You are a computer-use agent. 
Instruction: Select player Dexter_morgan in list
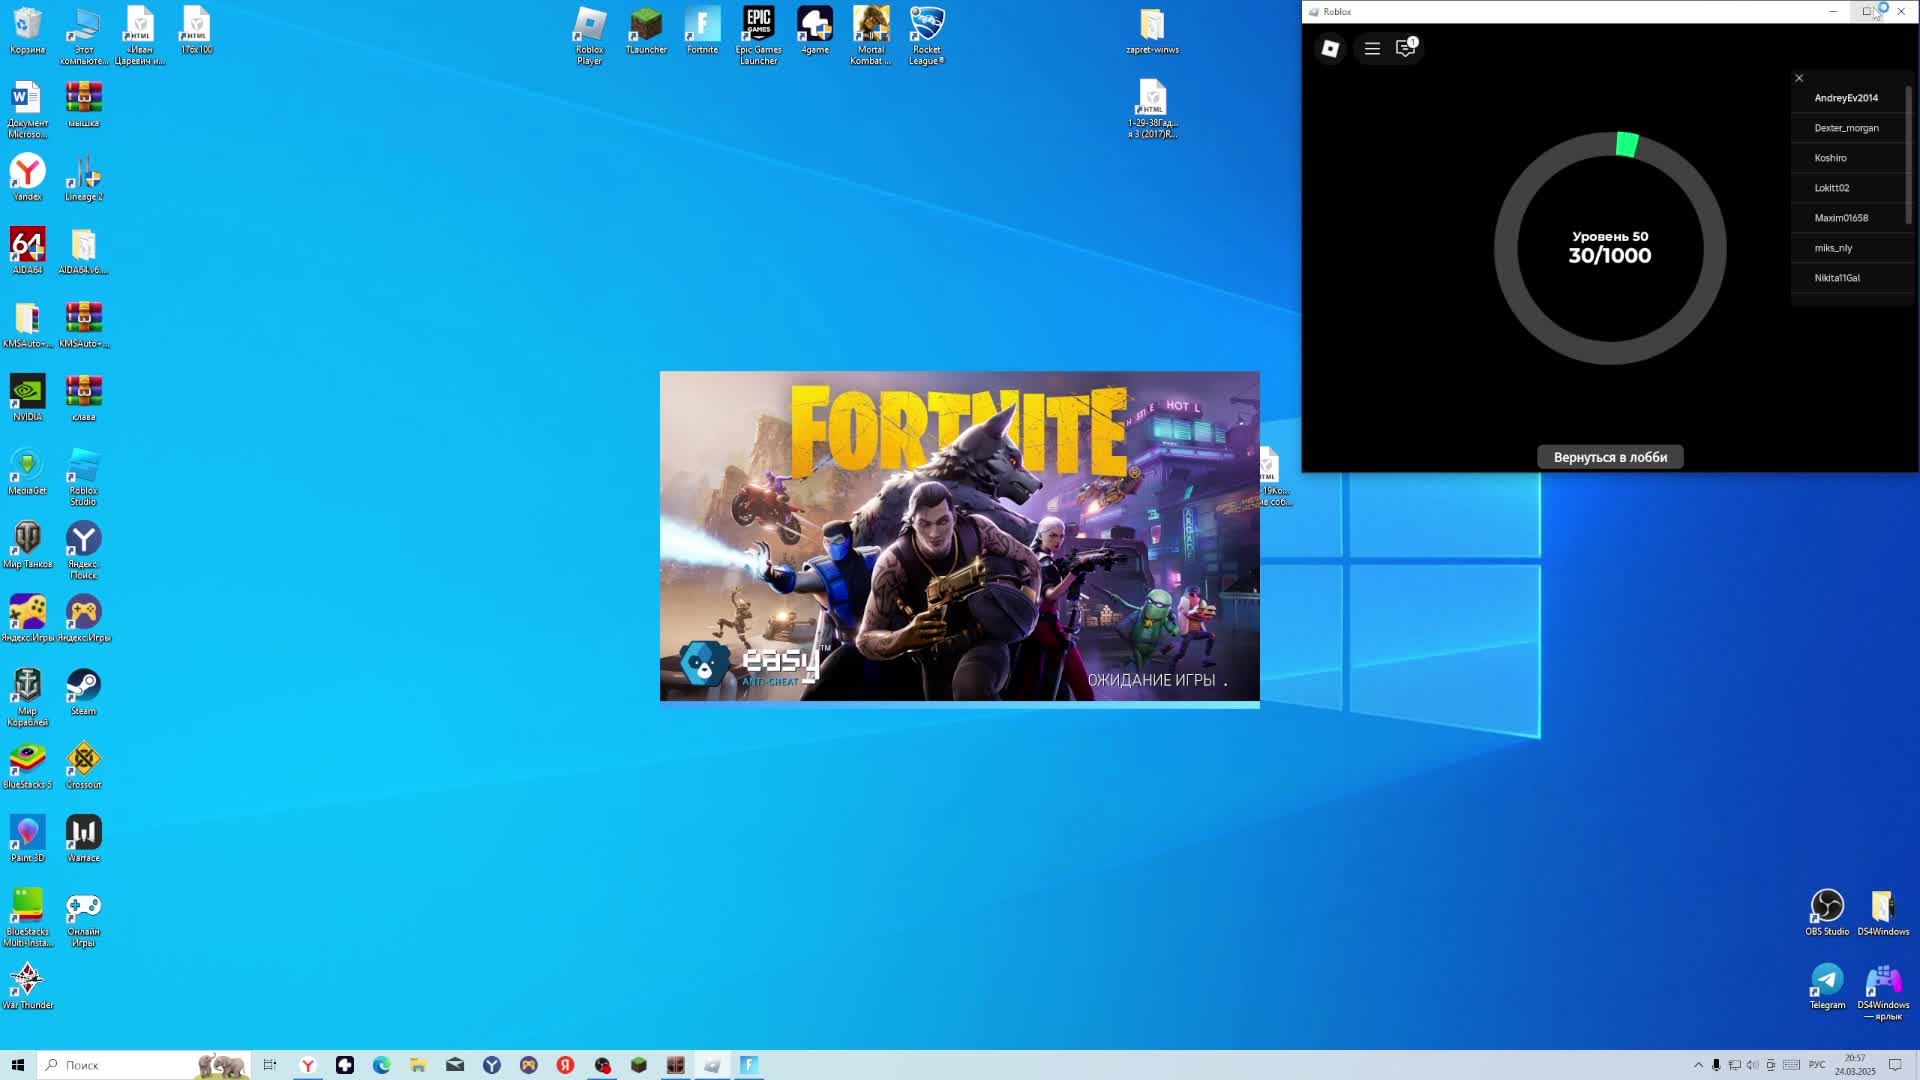pyautogui.click(x=1846, y=128)
